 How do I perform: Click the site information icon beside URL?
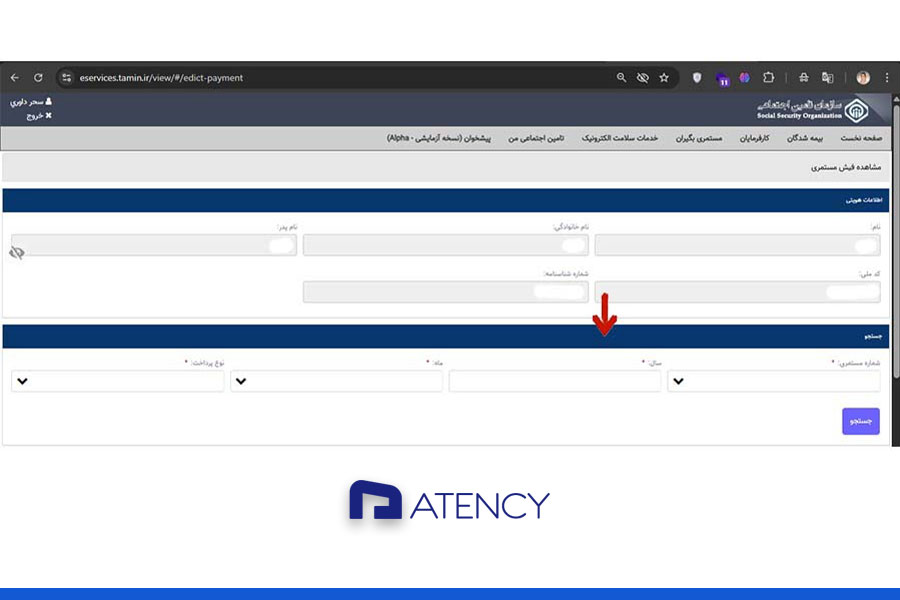tap(66, 77)
